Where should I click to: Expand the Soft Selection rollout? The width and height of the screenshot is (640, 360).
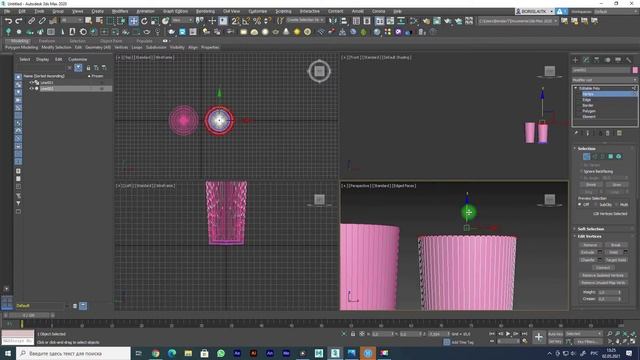pos(591,229)
